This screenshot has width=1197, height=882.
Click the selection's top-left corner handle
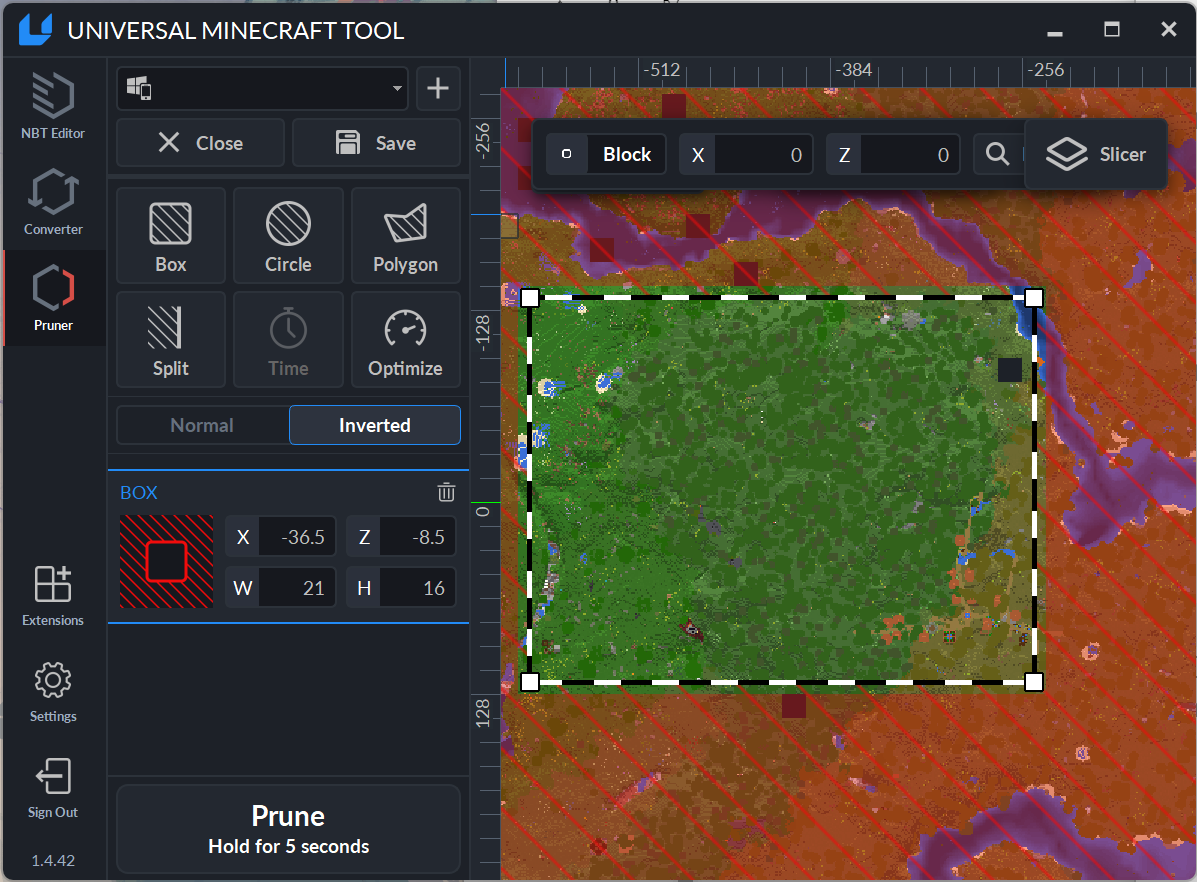pos(530,298)
